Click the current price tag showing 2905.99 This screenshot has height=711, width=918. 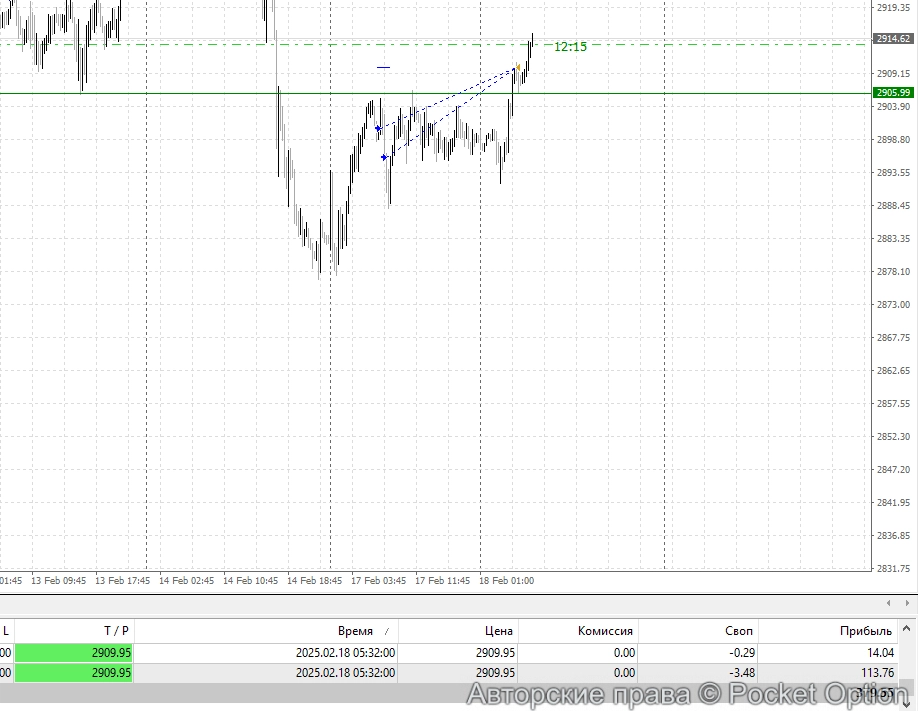coord(893,92)
